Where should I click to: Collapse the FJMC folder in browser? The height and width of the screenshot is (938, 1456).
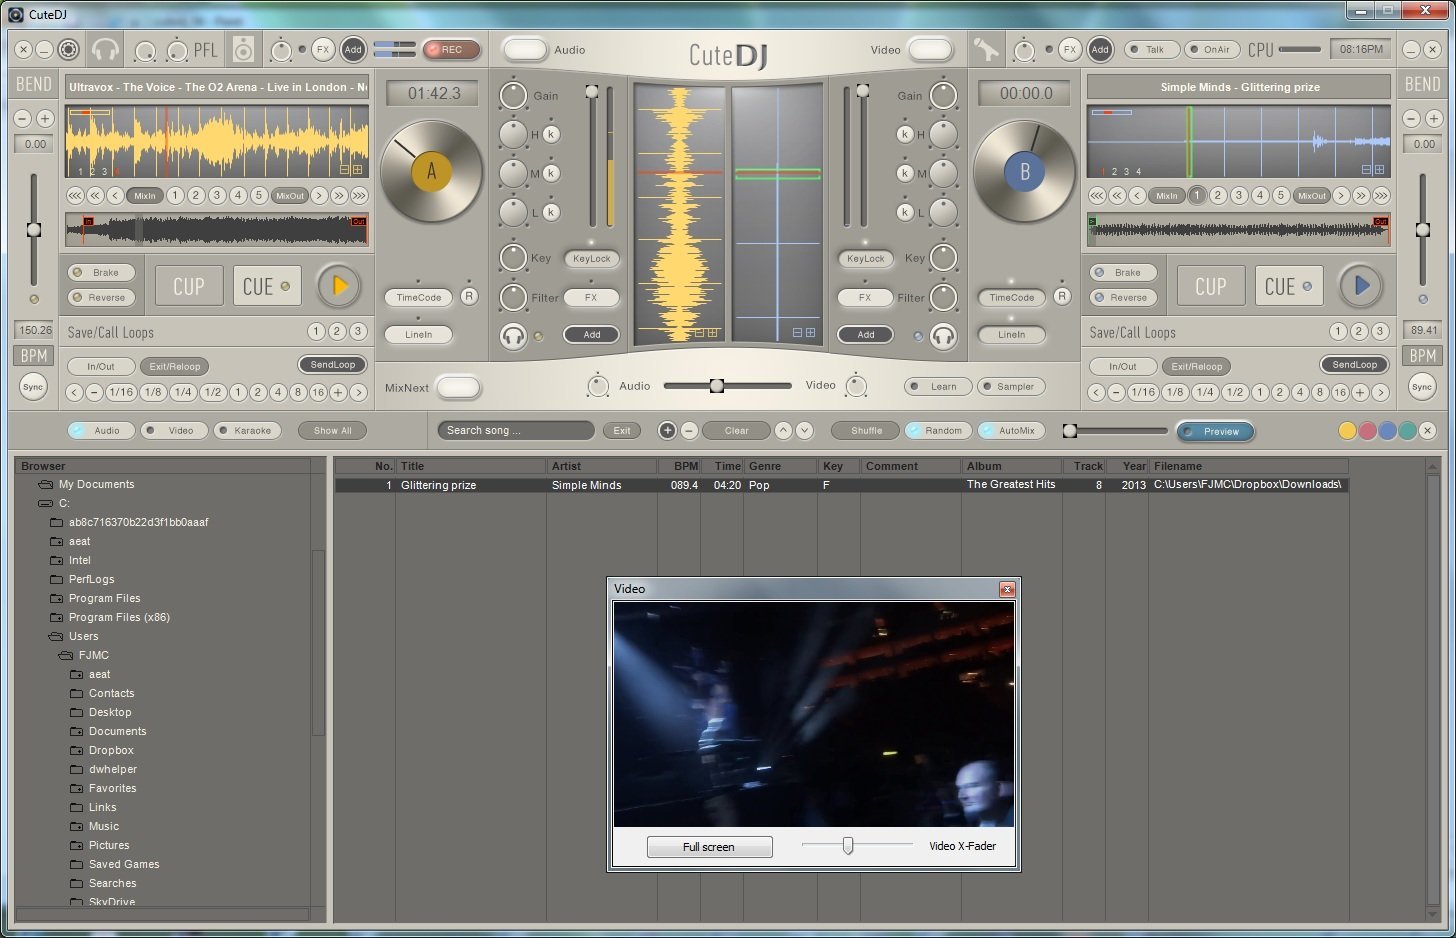click(x=66, y=655)
